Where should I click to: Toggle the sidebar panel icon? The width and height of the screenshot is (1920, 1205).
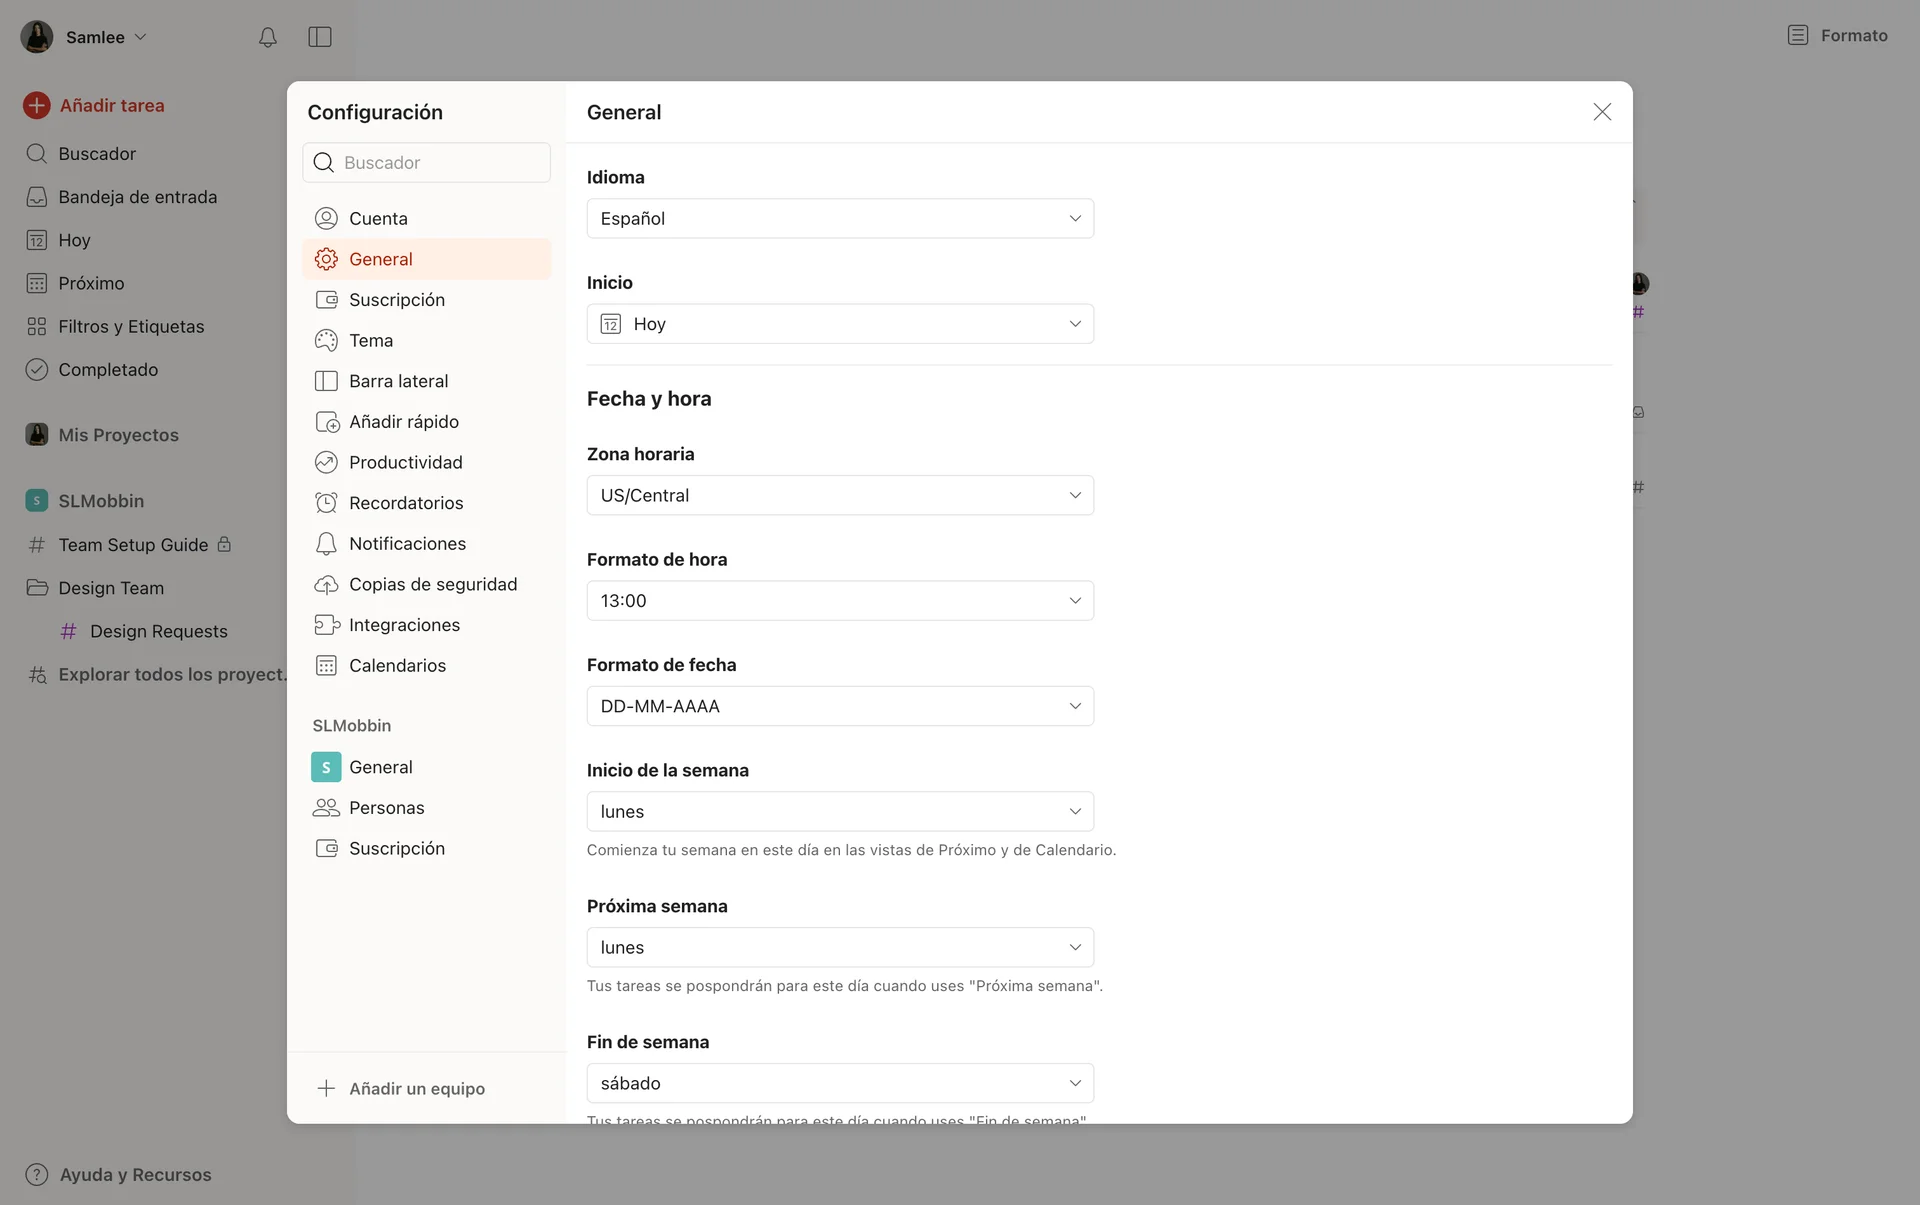[x=320, y=37]
